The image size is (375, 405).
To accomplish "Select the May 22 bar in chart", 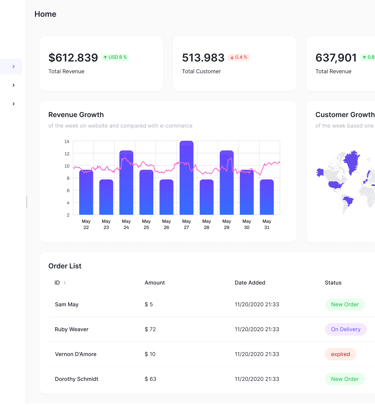I will (86, 192).
